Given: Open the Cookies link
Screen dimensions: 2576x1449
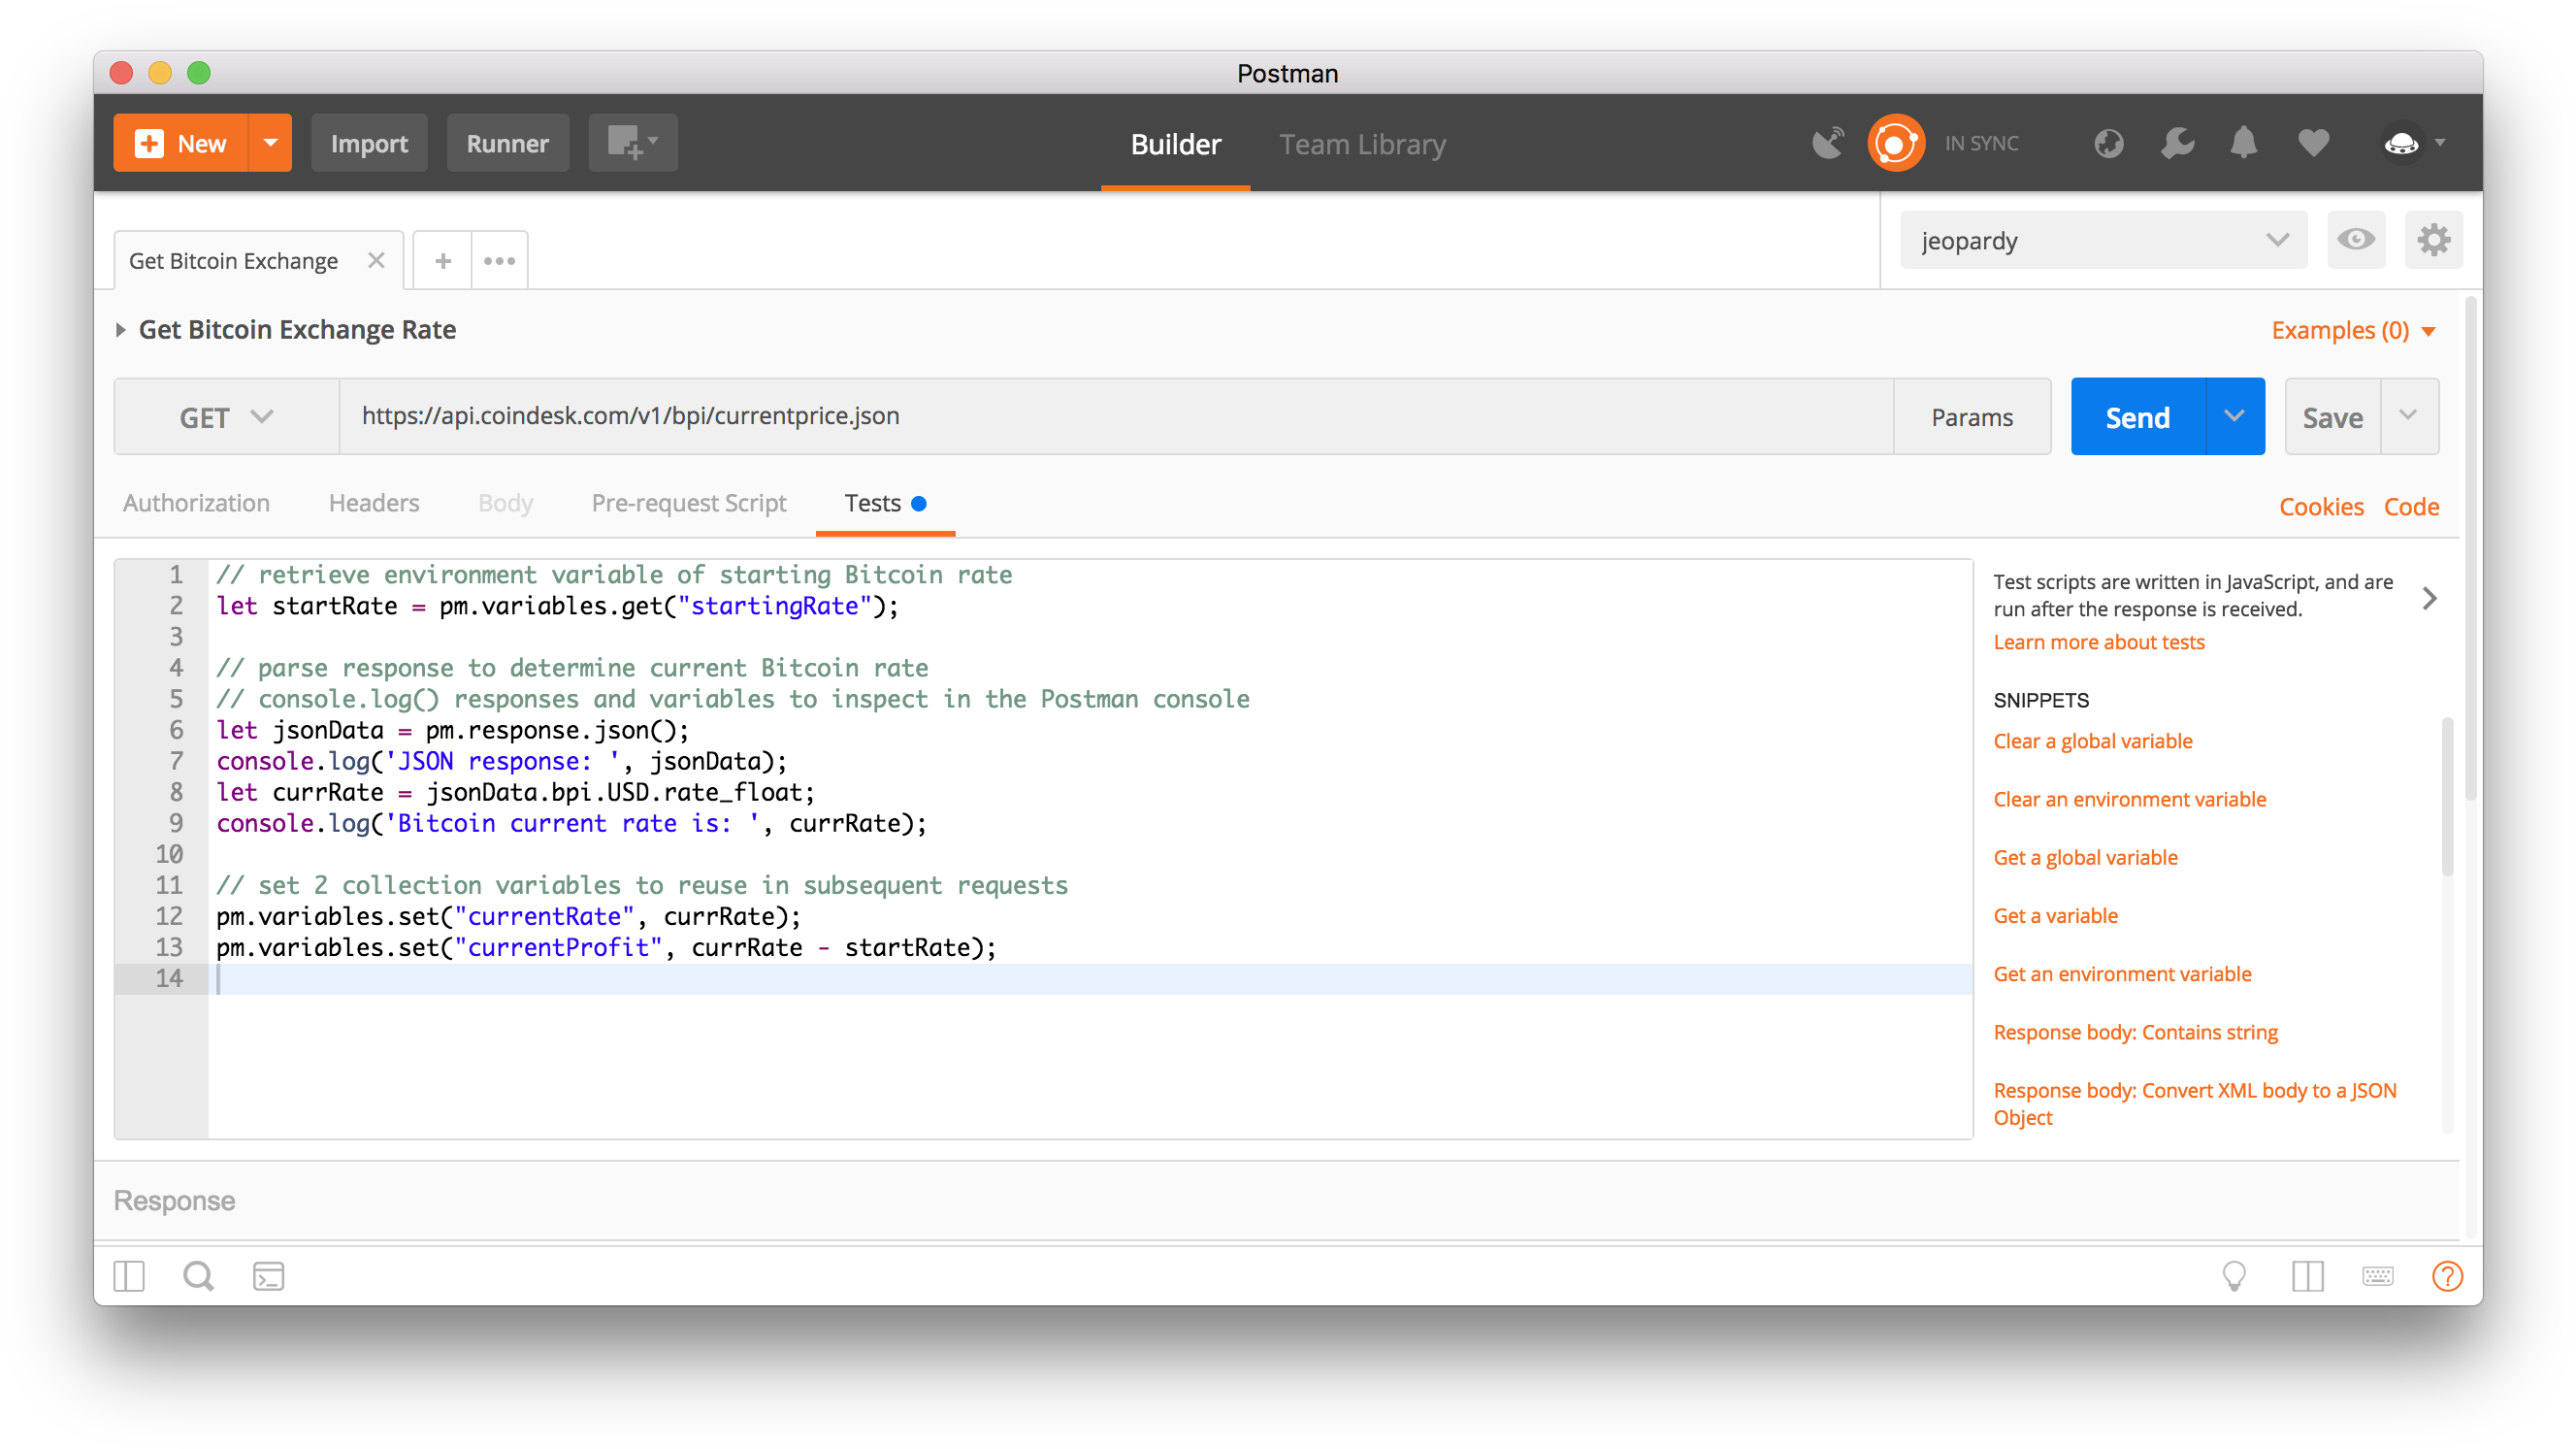Looking at the screenshot, I should pyautogui.click(x=2320, y=506).
